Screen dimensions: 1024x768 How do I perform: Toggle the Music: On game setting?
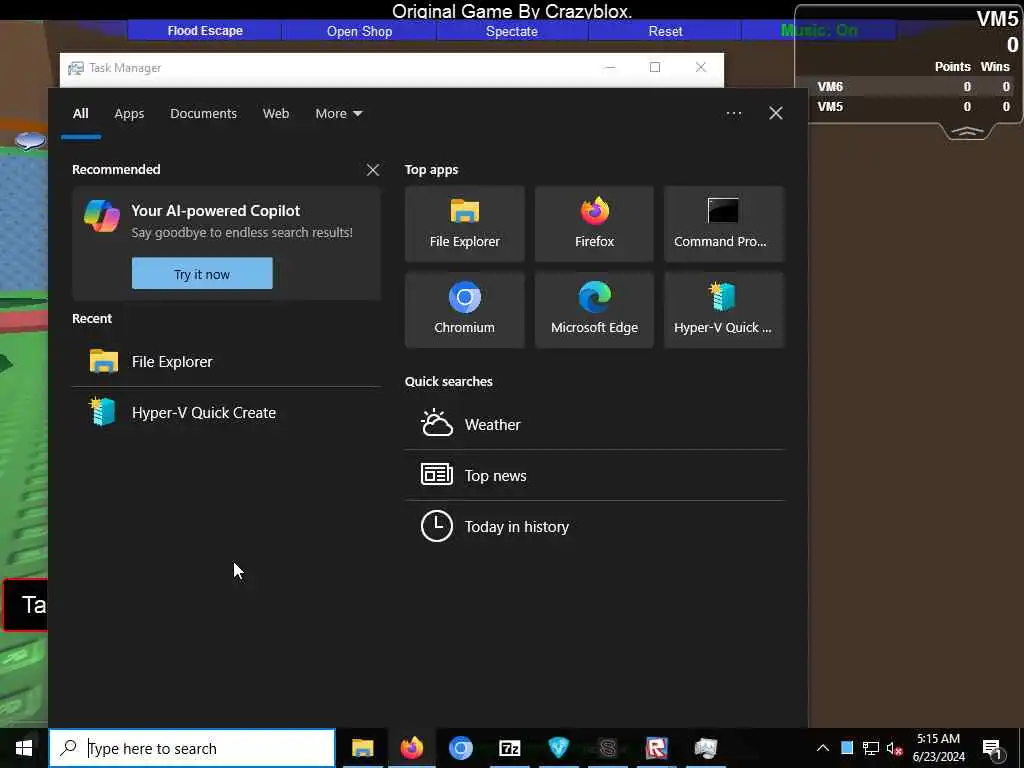click(819, 30)
